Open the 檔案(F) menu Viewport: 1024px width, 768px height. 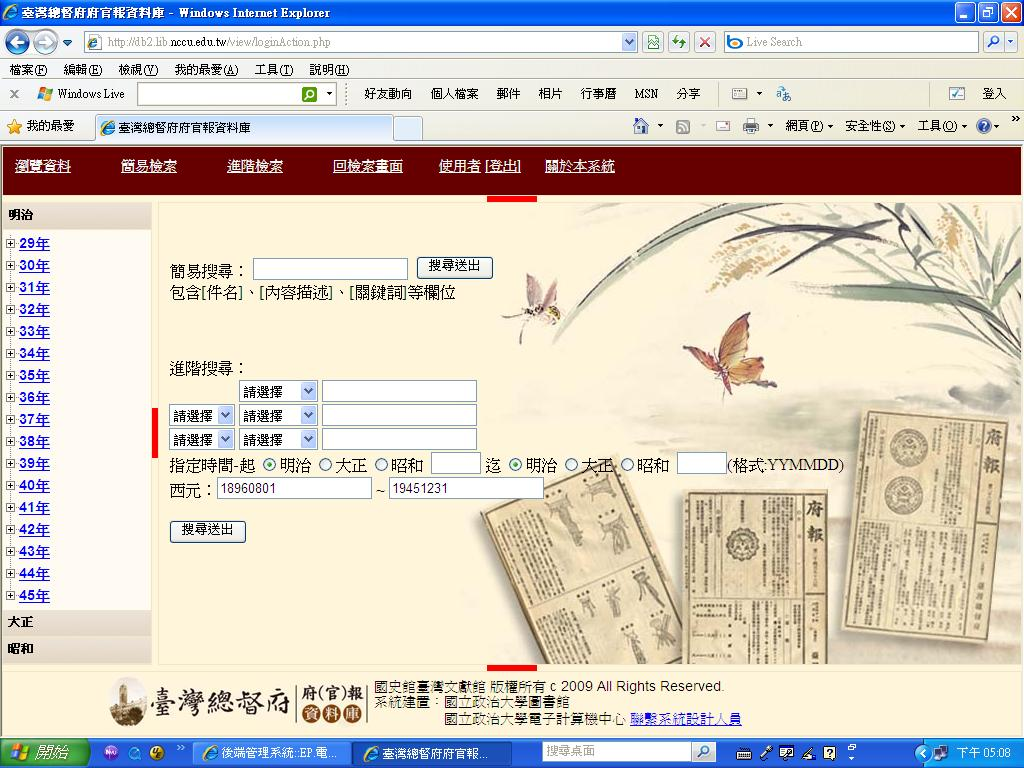tap(26, 70)
